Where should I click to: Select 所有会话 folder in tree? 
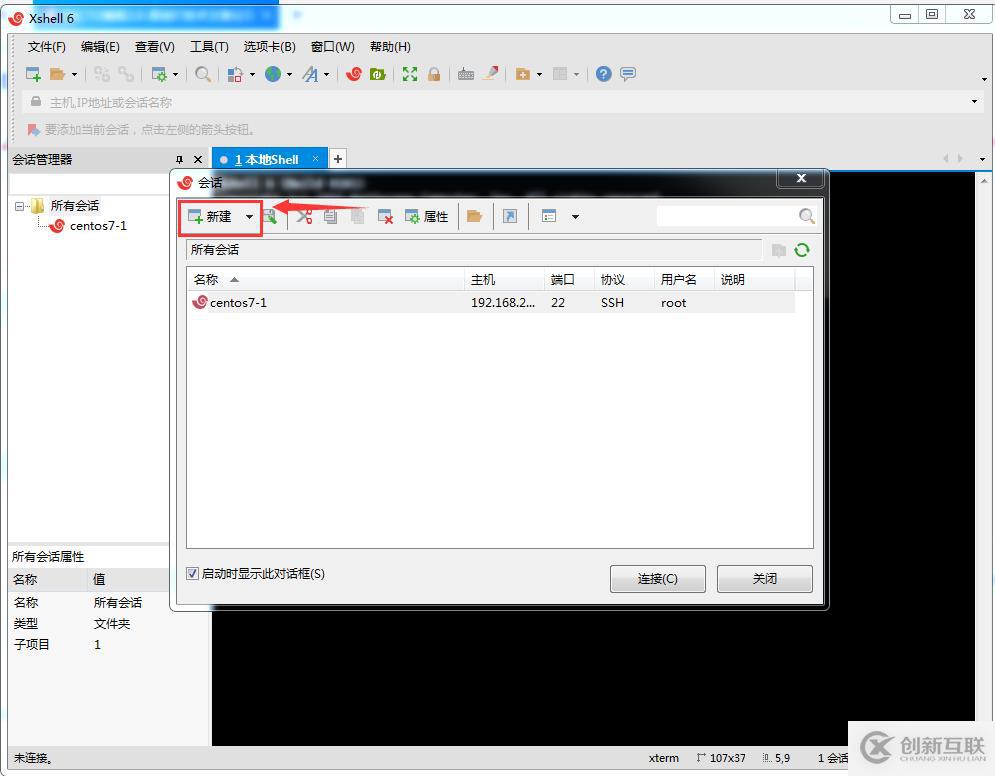(x=66, y=206)
